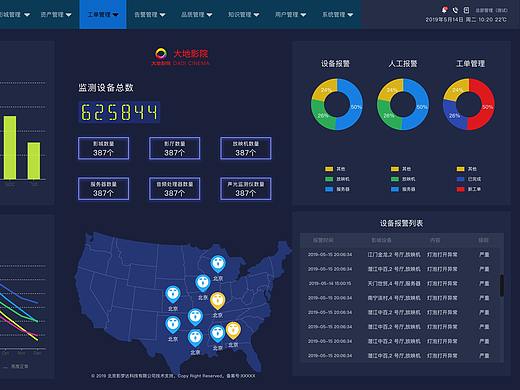Click the document icon beside the phone icon
This screenshot has height=390, width=520.
[466, 10]
